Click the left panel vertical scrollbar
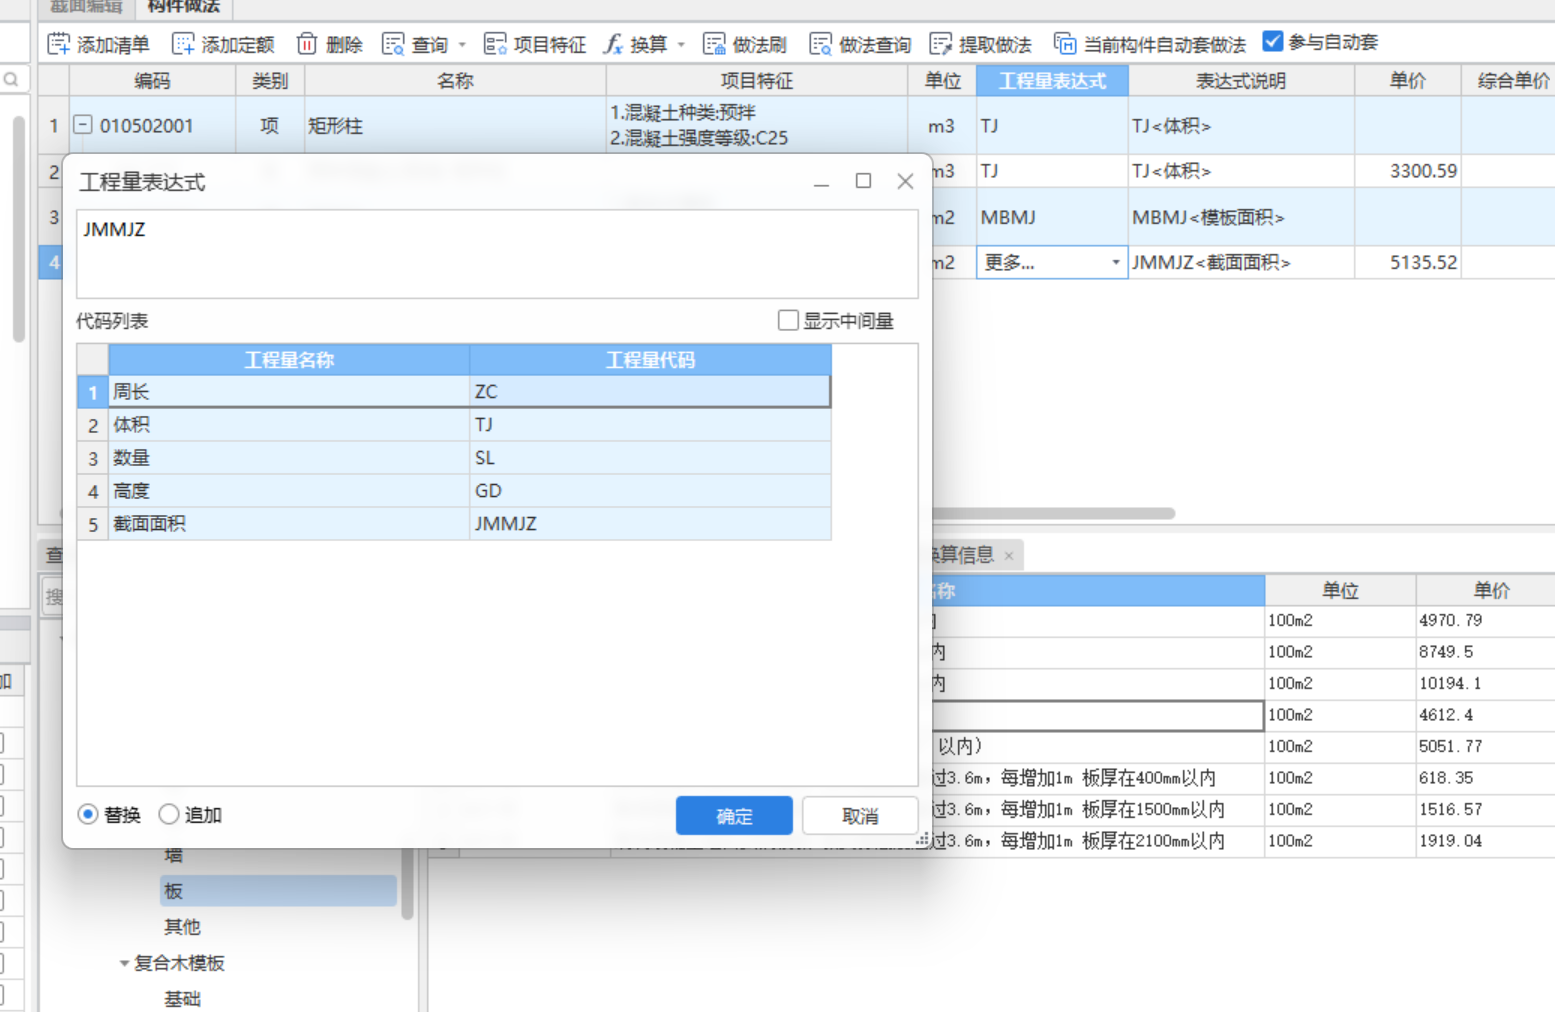This screenshot has height=1012, width=1555. click(x=18, y=230)
